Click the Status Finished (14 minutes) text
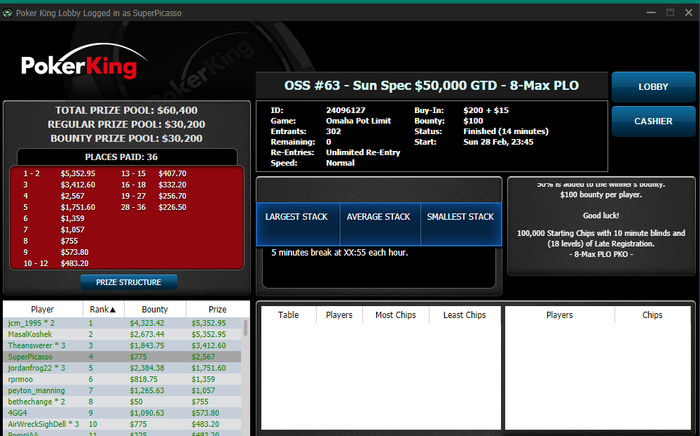 click(x=506, y=132)
